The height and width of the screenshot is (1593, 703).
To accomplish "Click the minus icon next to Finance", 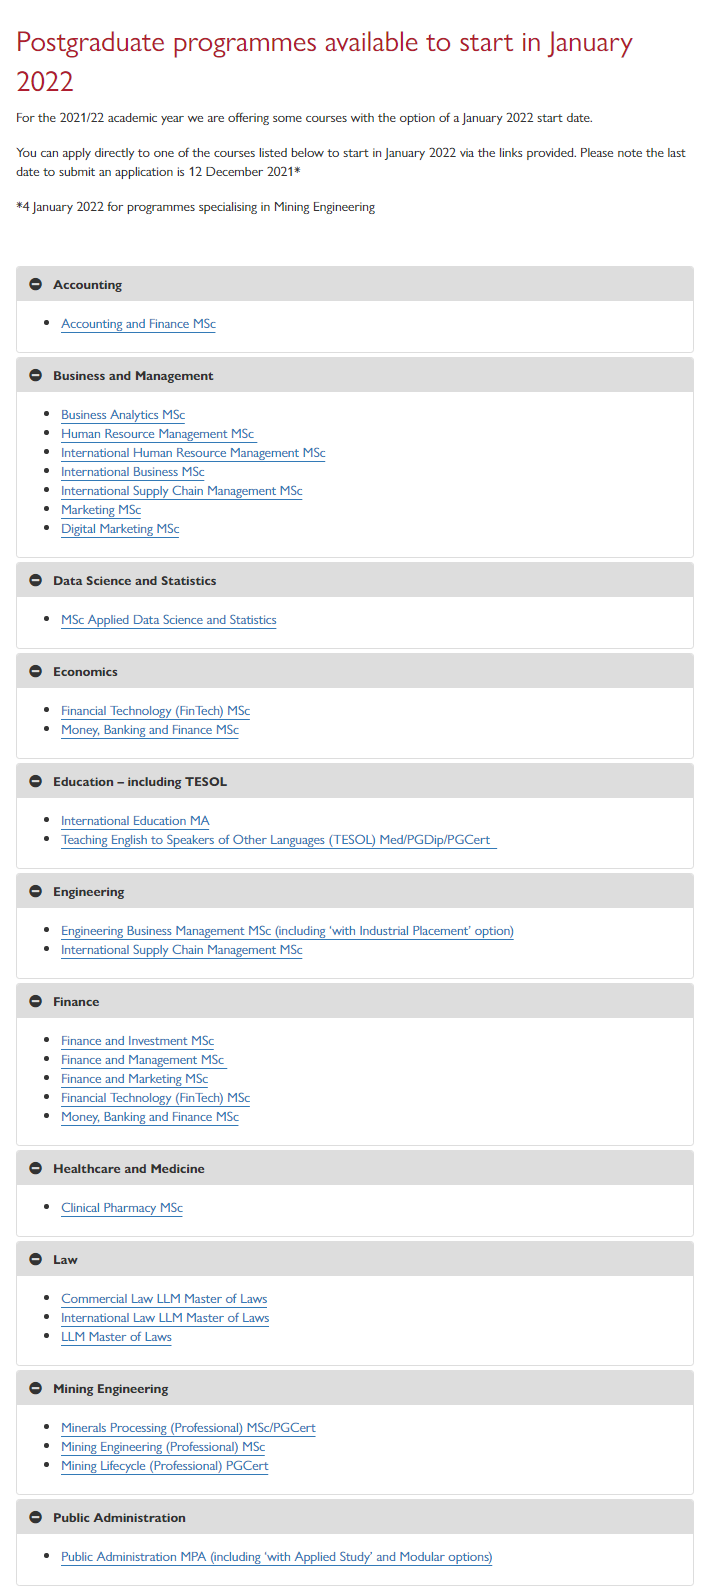I will [35, 1002].
